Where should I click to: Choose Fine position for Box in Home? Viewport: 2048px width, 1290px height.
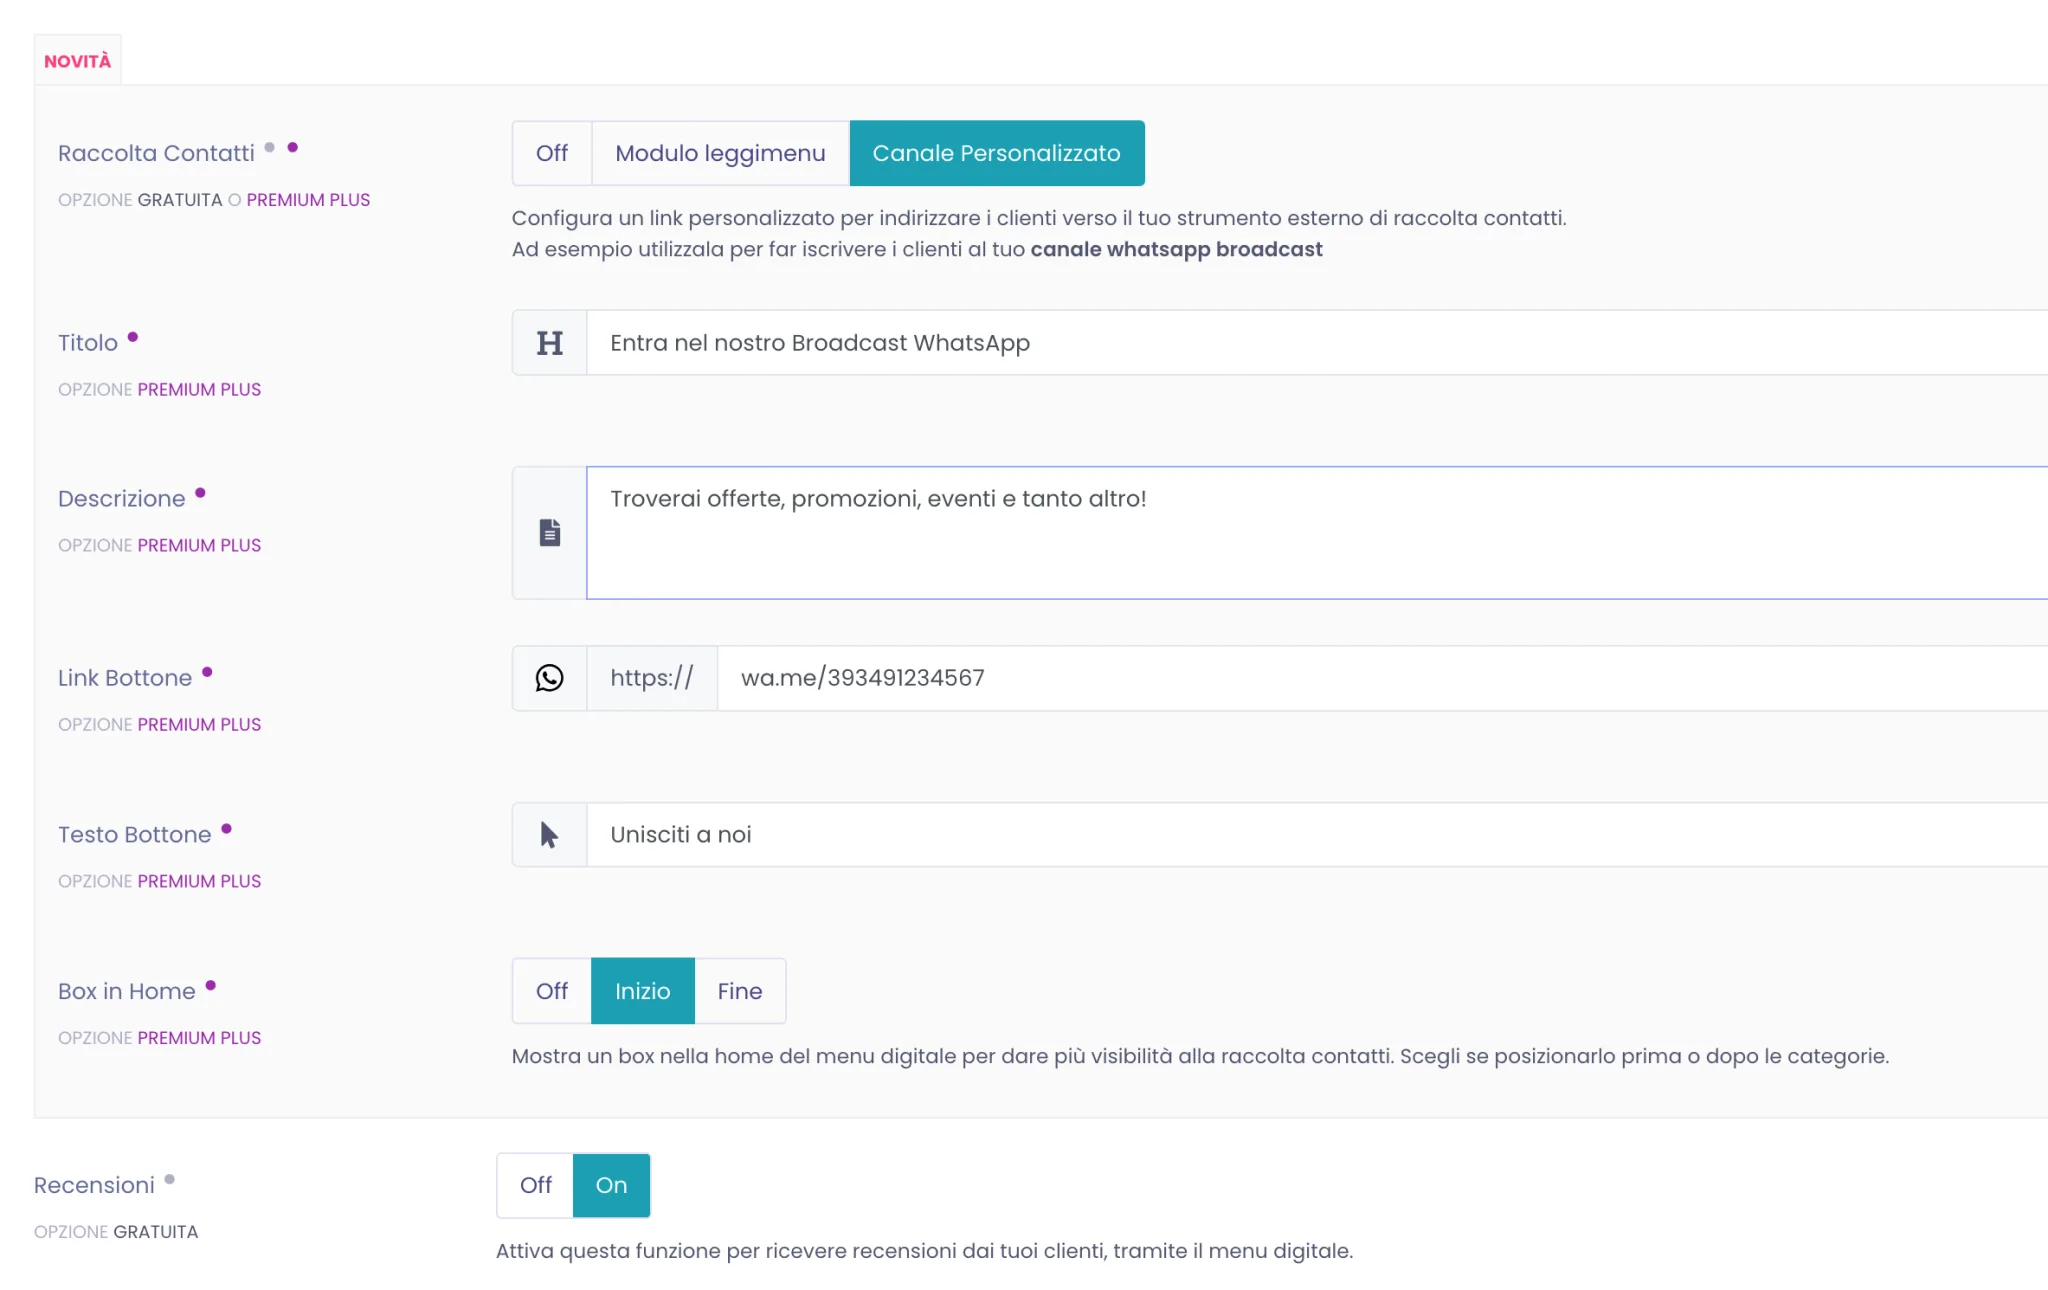point(740,991)
